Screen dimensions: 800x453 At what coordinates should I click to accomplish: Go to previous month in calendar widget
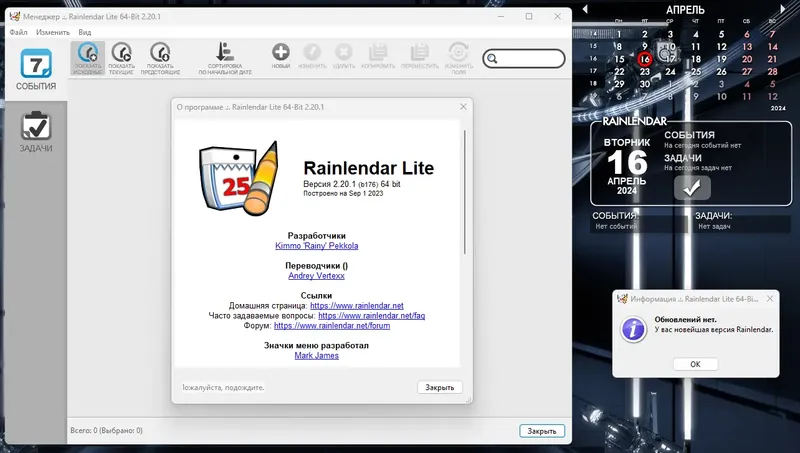(x=585, y=9)
